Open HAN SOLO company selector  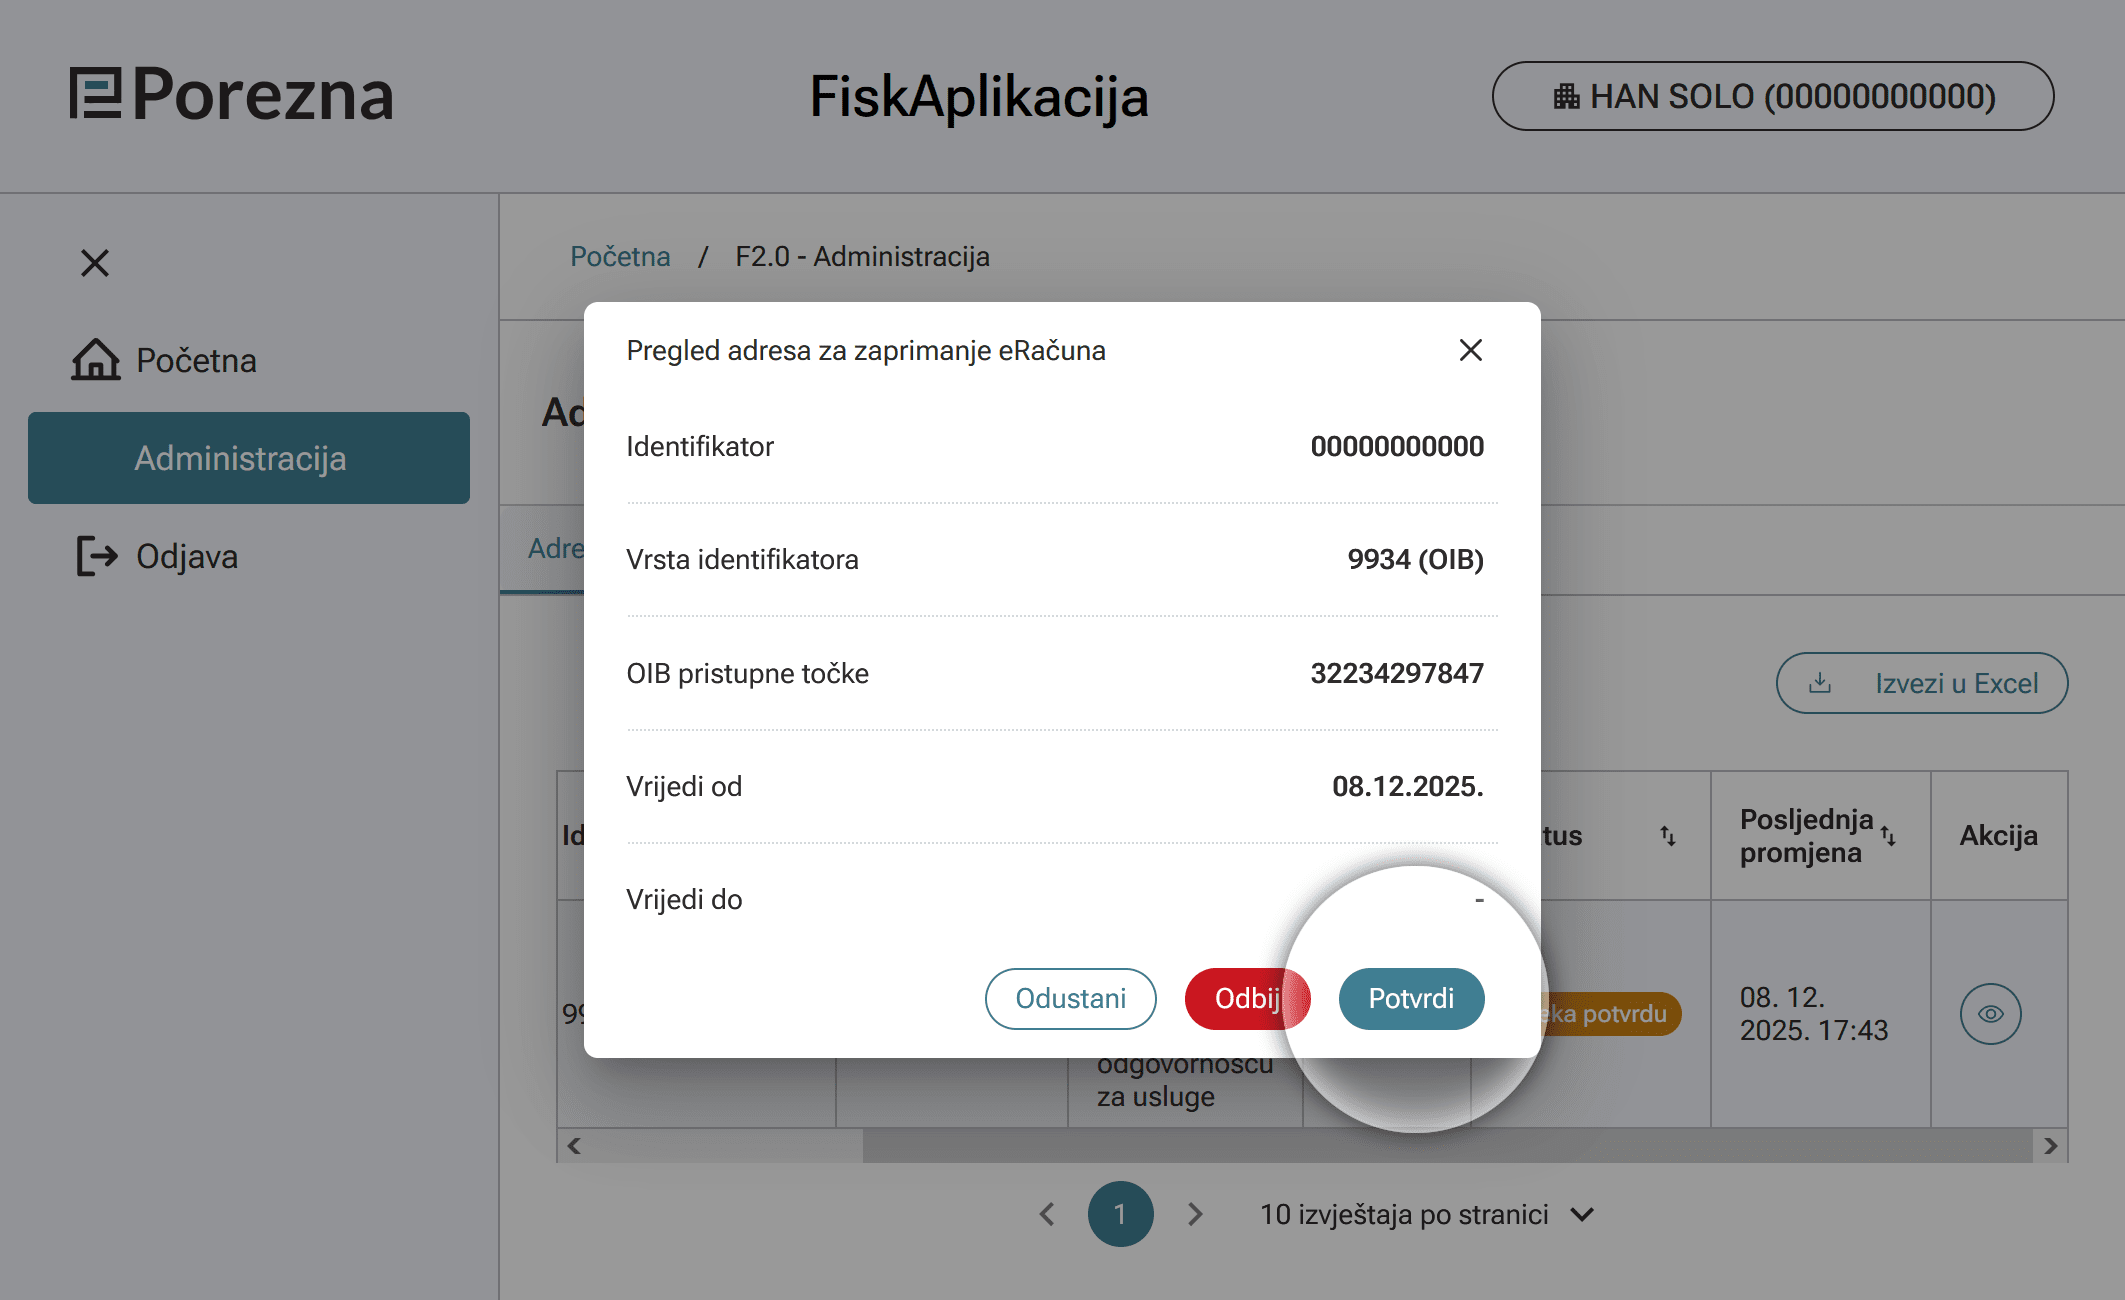1773,96
